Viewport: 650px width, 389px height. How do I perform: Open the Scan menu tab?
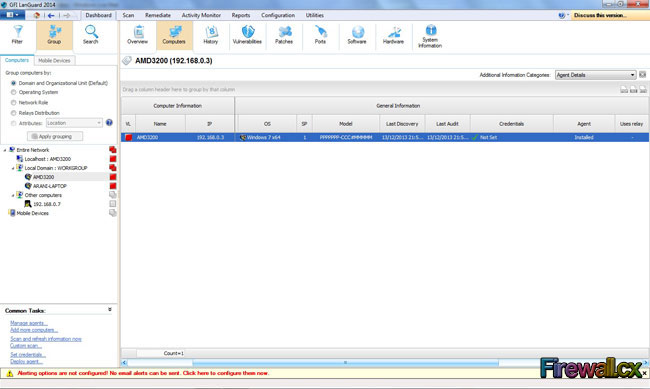click(128, 15)
